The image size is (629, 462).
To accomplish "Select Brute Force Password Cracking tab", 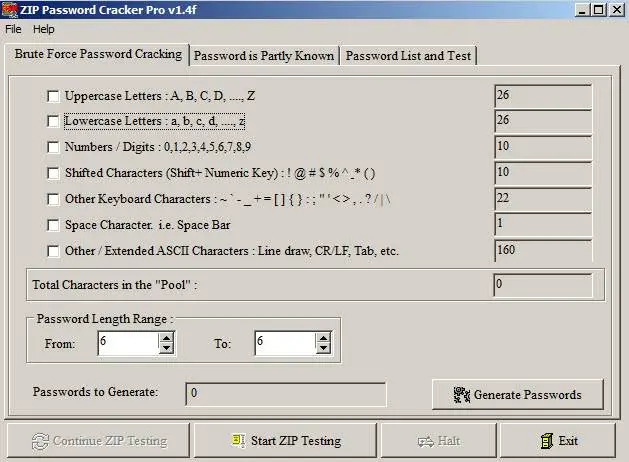I will pyautogui.click(x=98, y=54).
